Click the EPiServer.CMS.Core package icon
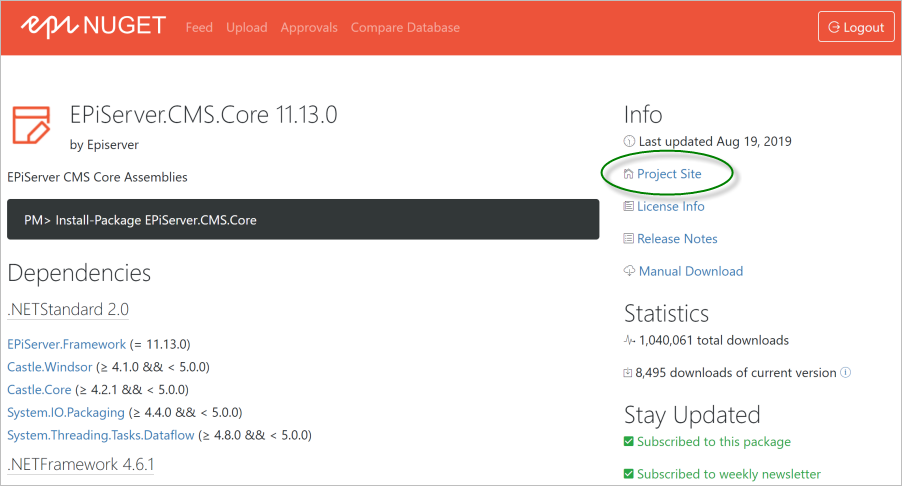Image resolution: width=902 pixels, height=486 pixels. pos(31,123)
